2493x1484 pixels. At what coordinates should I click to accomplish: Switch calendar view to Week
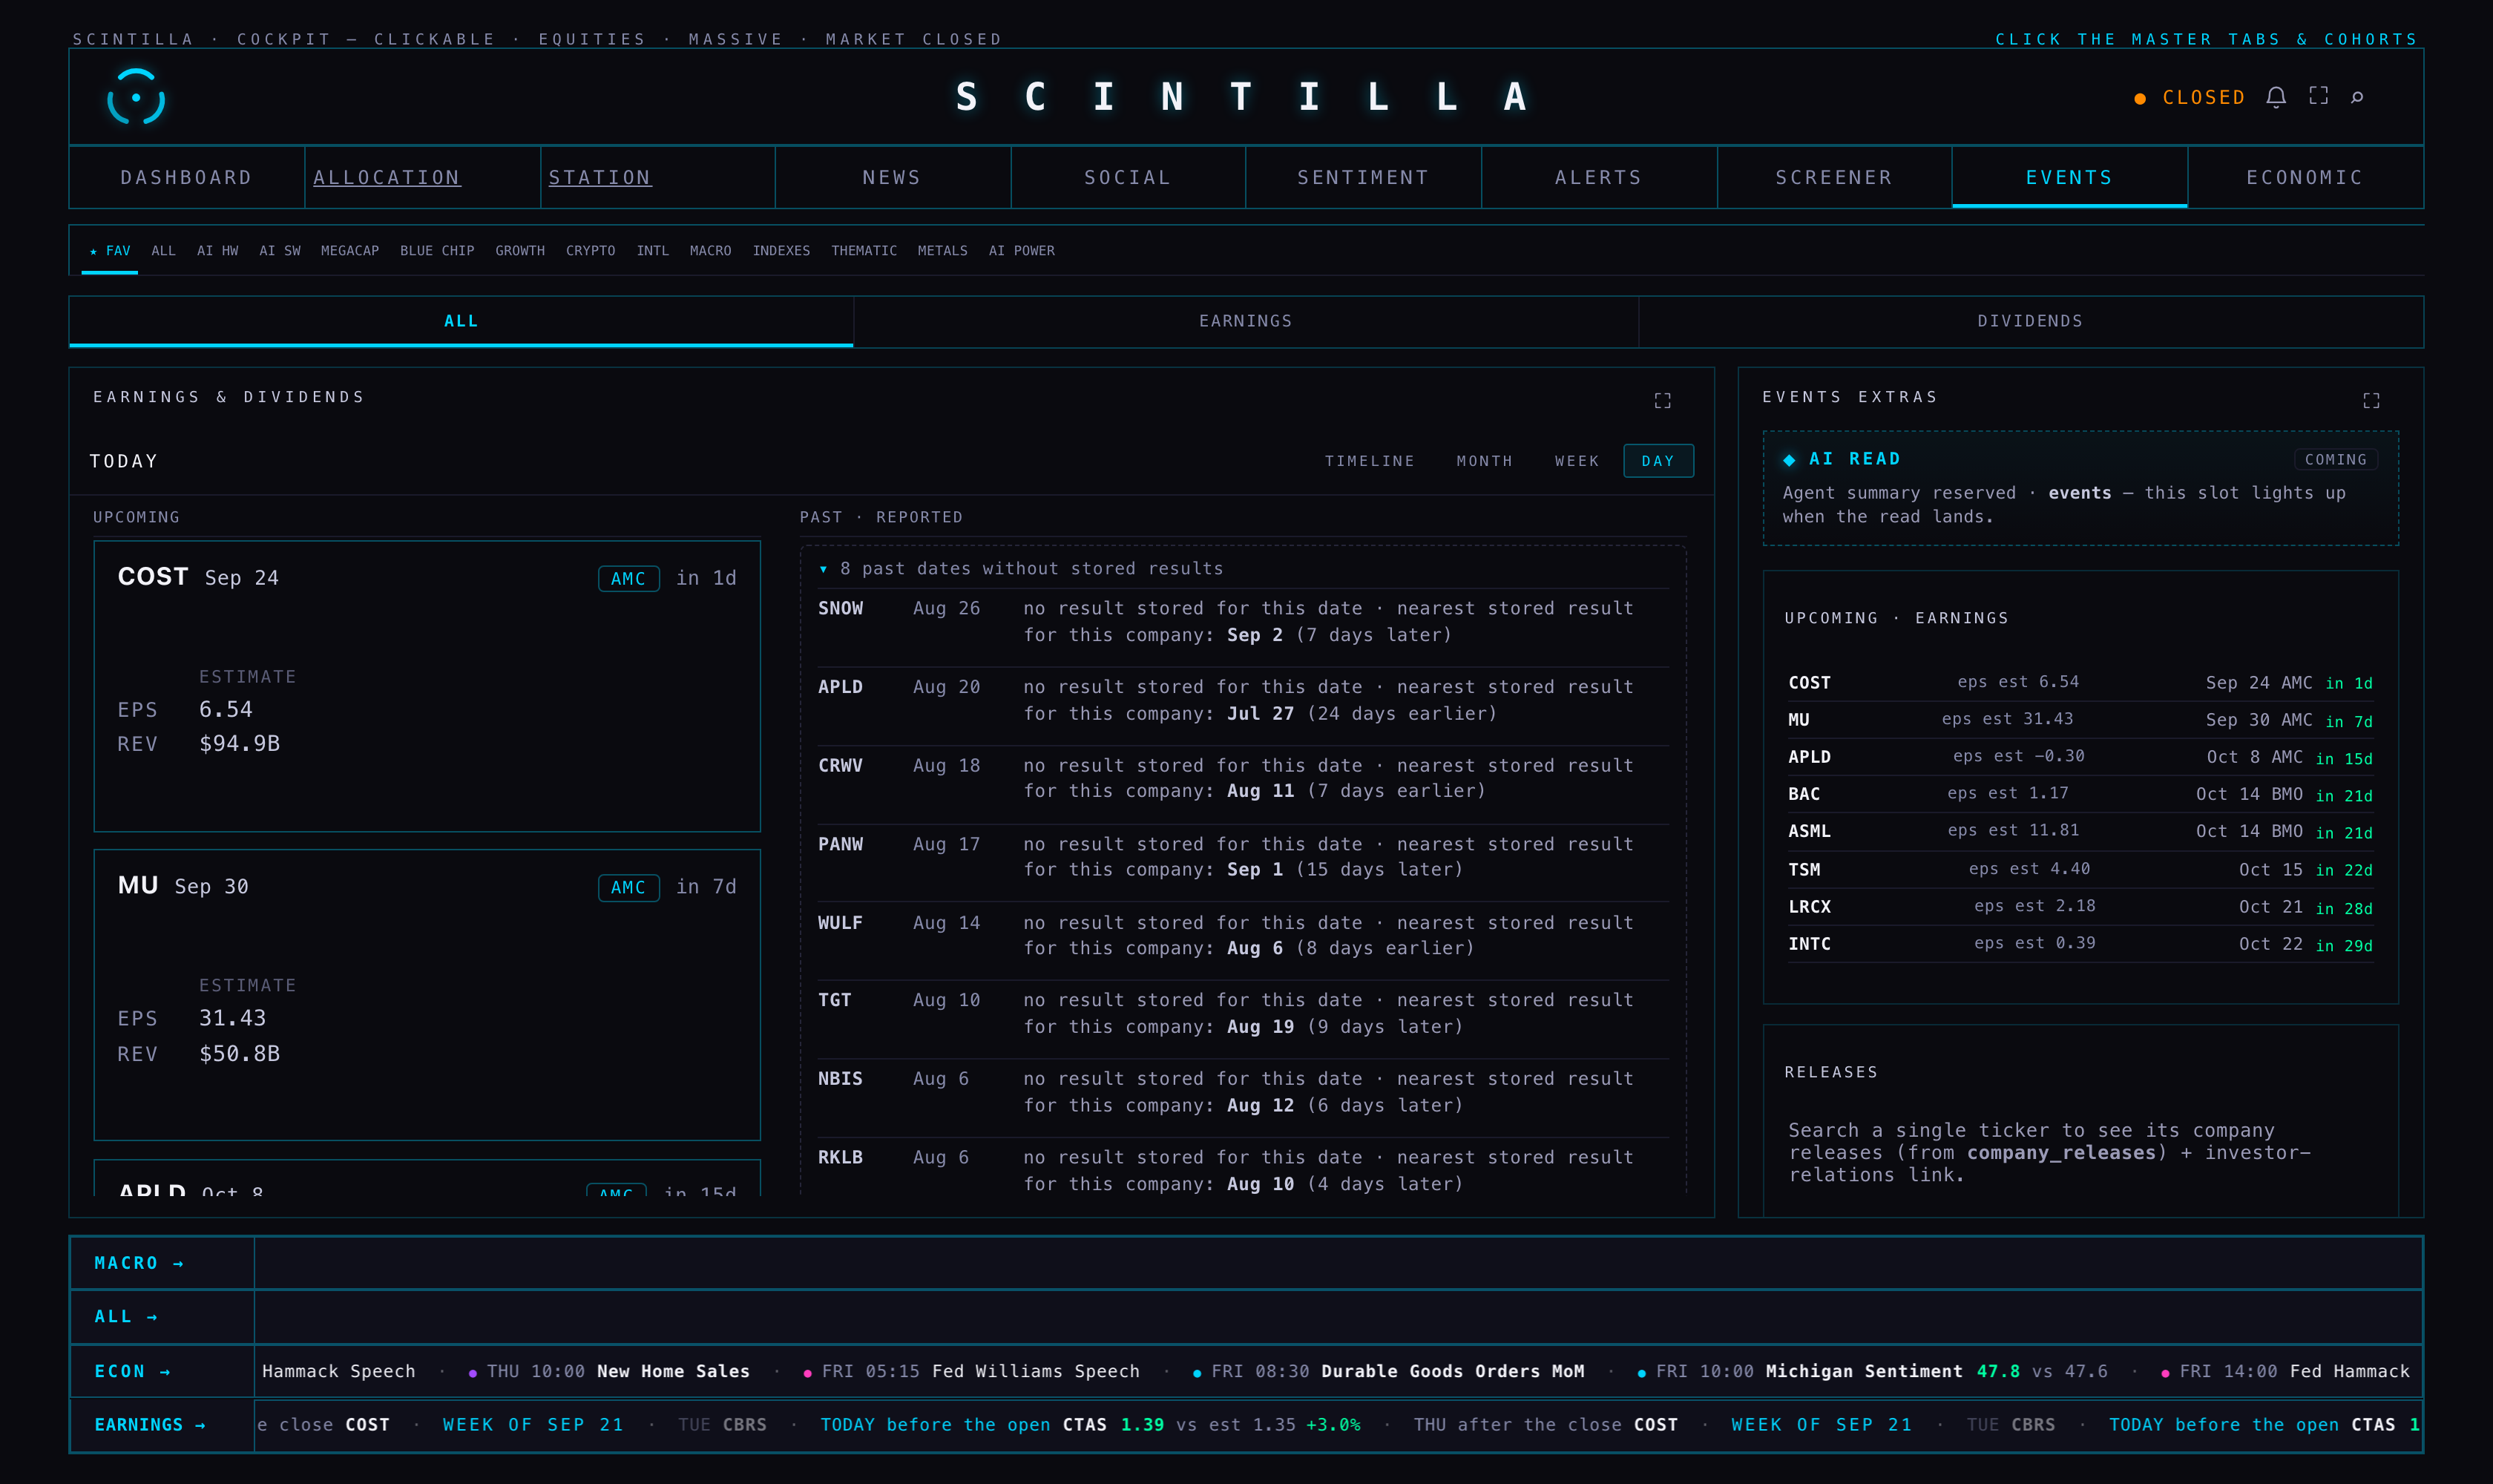[x=1577, y=461]
